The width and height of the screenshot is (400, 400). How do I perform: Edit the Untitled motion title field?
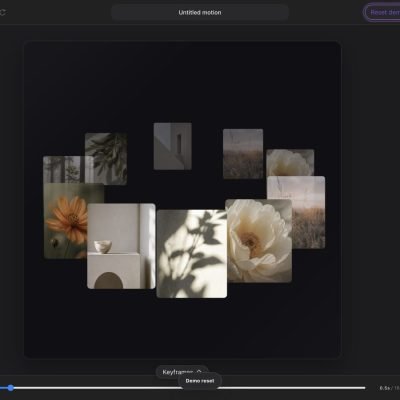[200, 13]
